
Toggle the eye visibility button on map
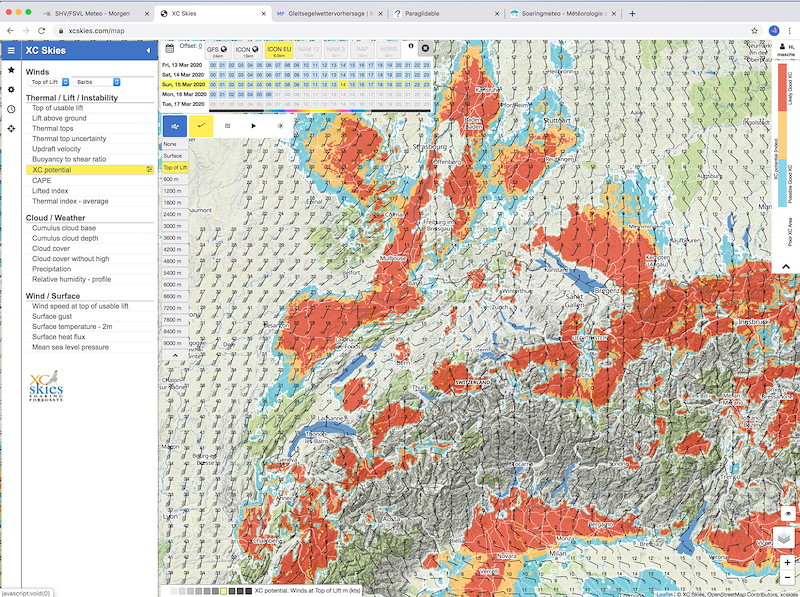pyautogui.click(x=787, y=513)
